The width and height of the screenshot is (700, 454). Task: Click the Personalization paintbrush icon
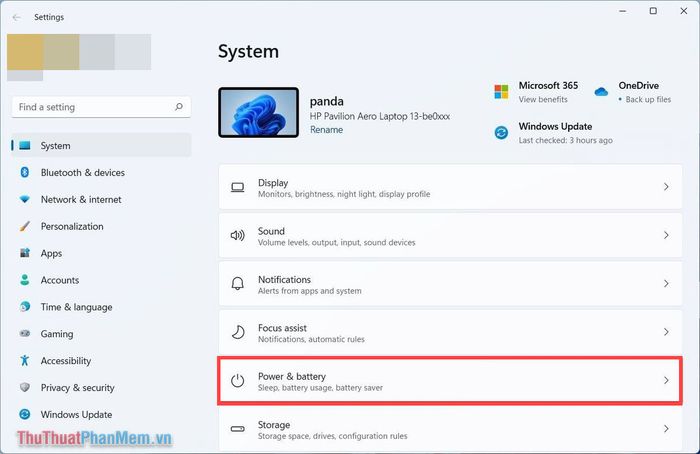(25, 227)
